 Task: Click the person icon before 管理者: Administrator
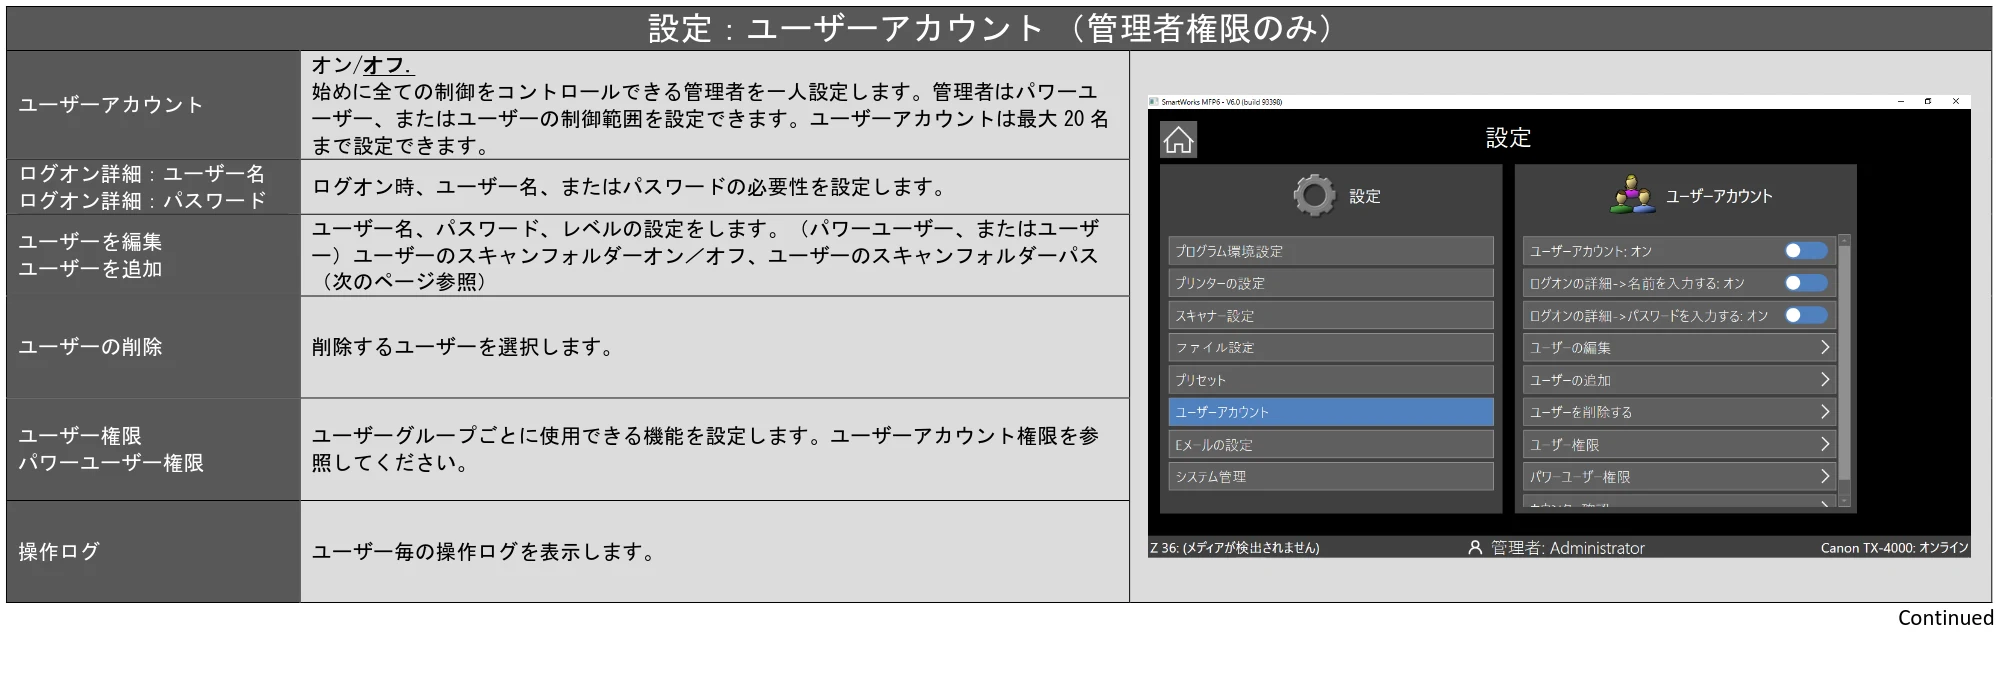coord(1474,548)
